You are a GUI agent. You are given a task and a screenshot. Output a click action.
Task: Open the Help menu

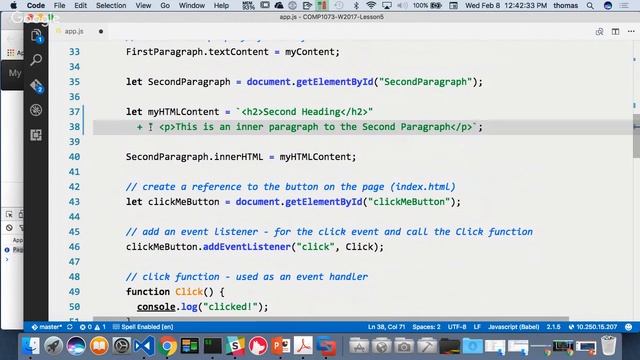pos(221,5)
